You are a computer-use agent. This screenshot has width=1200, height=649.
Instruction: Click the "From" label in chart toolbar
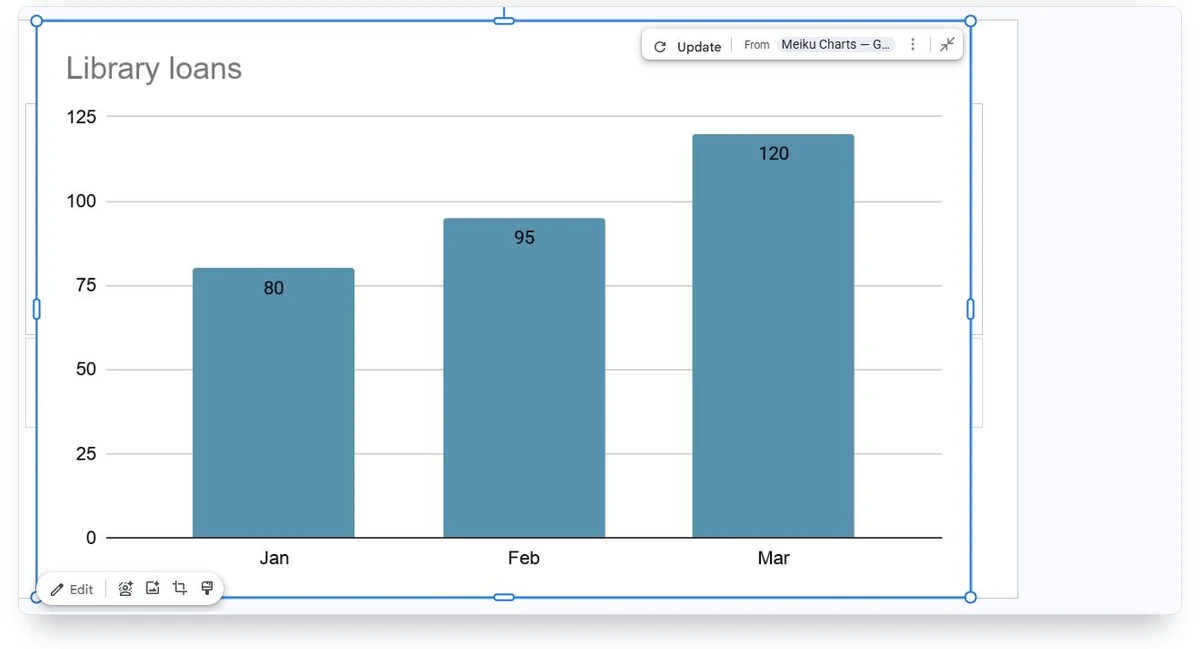757,45
